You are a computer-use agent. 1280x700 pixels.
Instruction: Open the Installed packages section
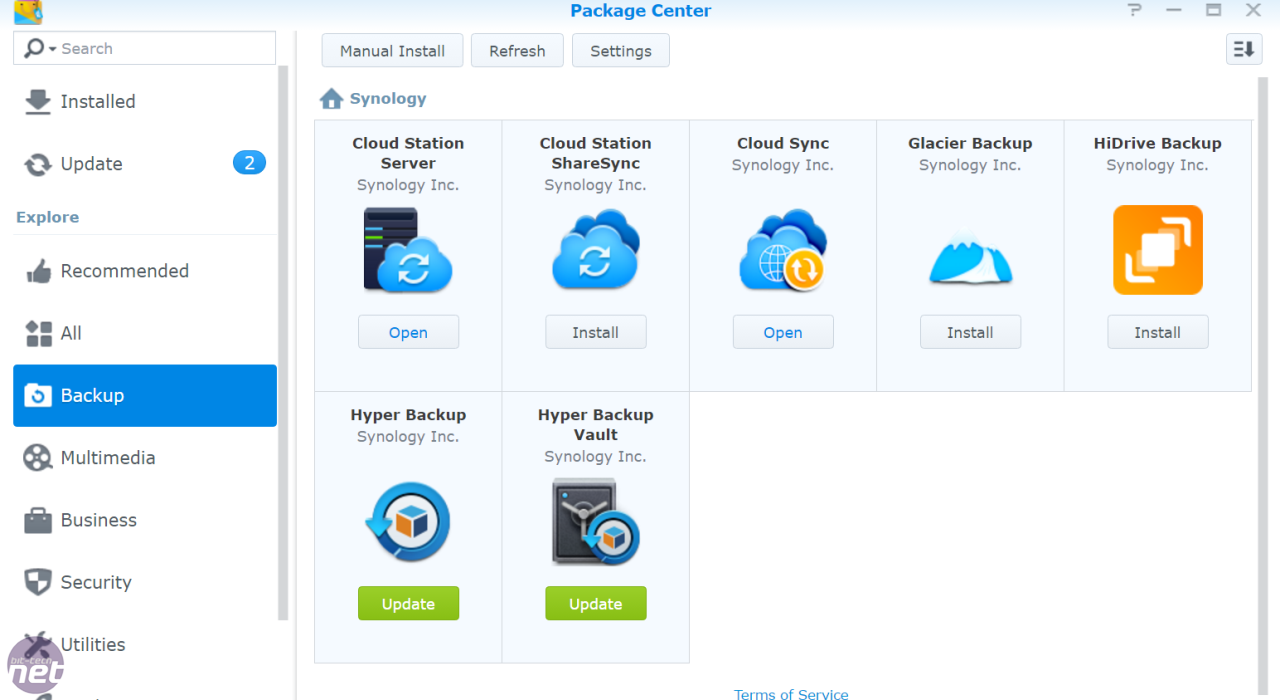click(145, 102)
